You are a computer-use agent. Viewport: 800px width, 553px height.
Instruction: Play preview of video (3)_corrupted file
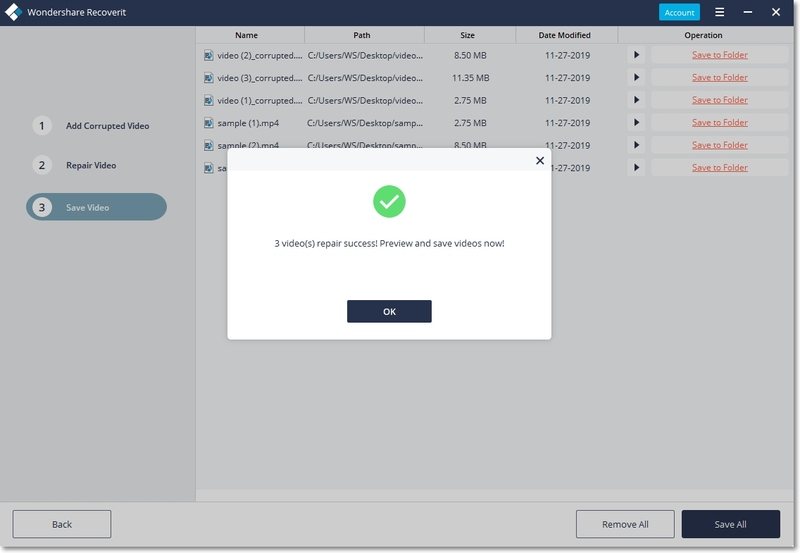(x=636, y=78)
